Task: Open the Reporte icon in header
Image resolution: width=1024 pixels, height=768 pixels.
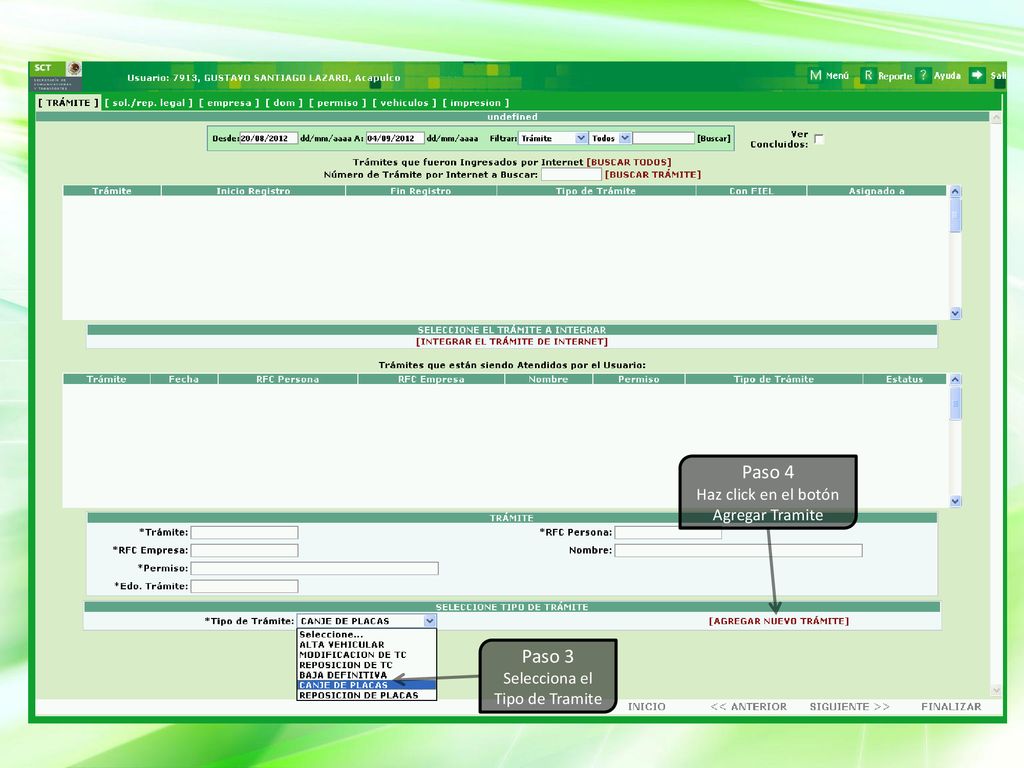Action: point(868,75)
